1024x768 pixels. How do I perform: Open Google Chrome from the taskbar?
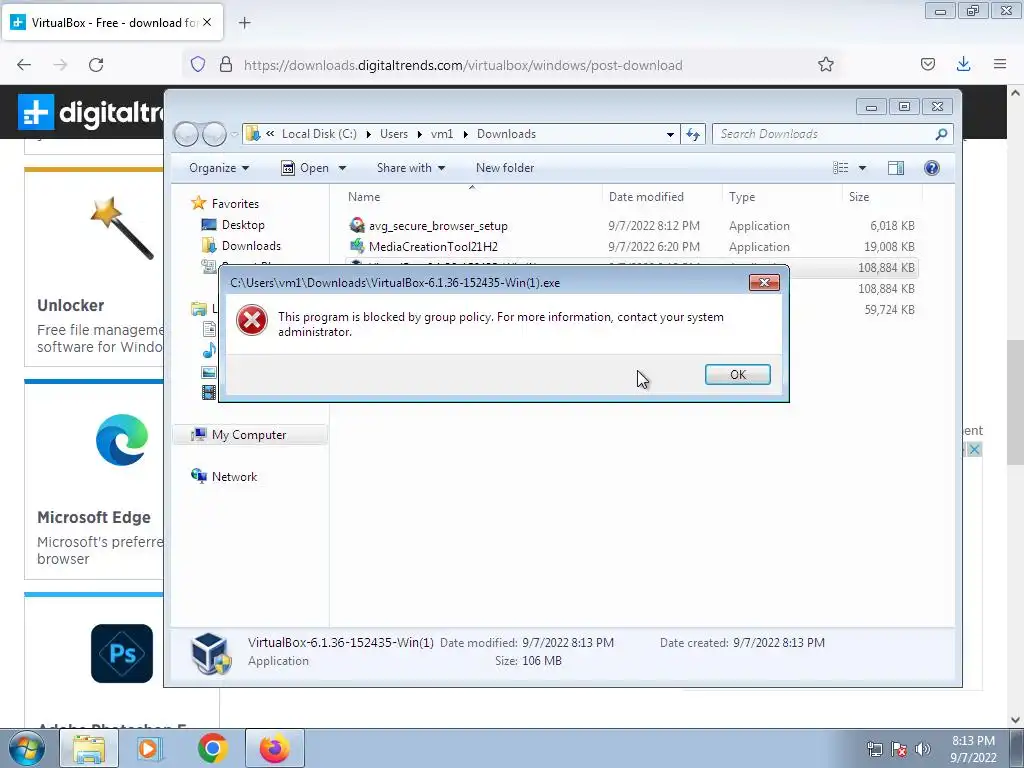coord(213,748)
